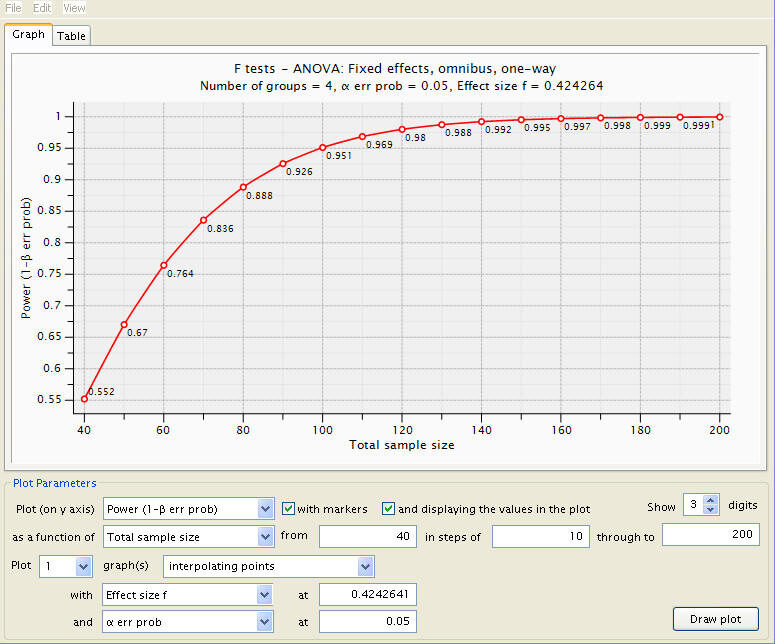775x644 pixels.
Task: Click the 'Total sample size' x-axis label
Action: coord(402,445)
